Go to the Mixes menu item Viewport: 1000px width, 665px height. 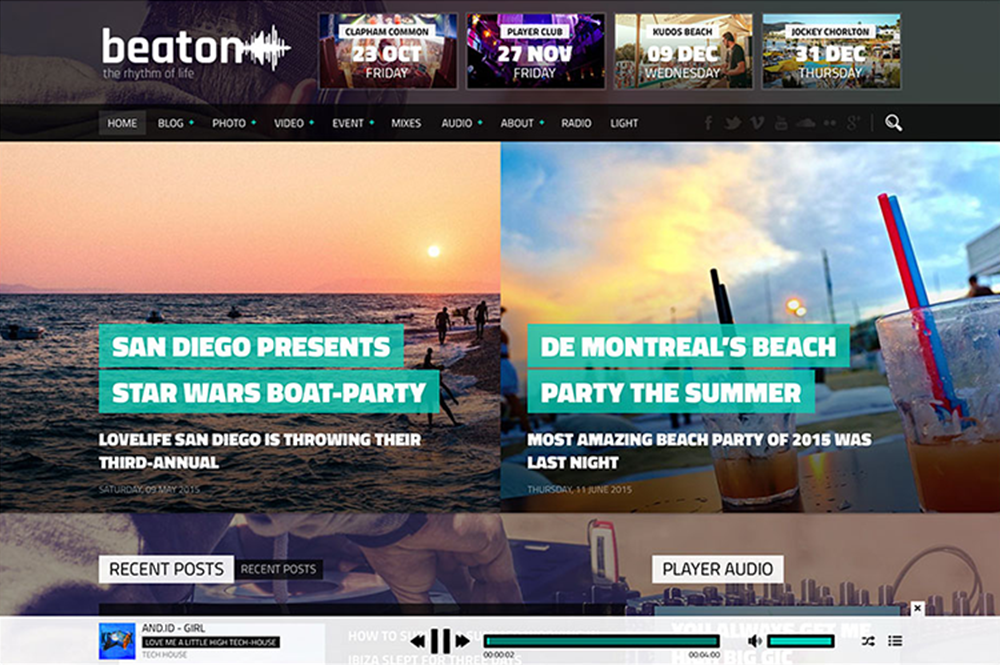[x=406, y=123]
